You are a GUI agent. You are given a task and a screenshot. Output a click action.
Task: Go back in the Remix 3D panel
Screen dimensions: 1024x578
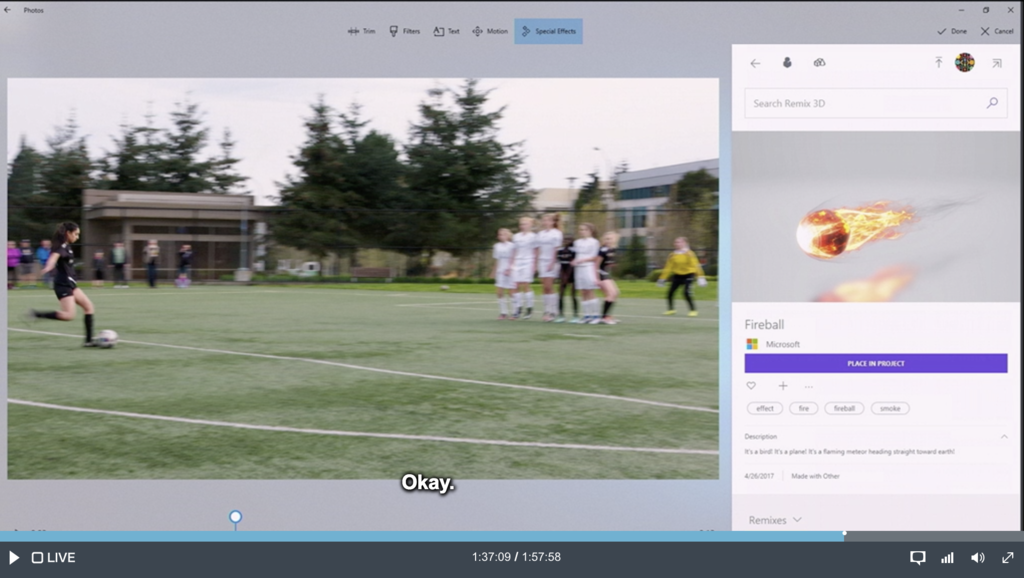click(x=755, y=63)
